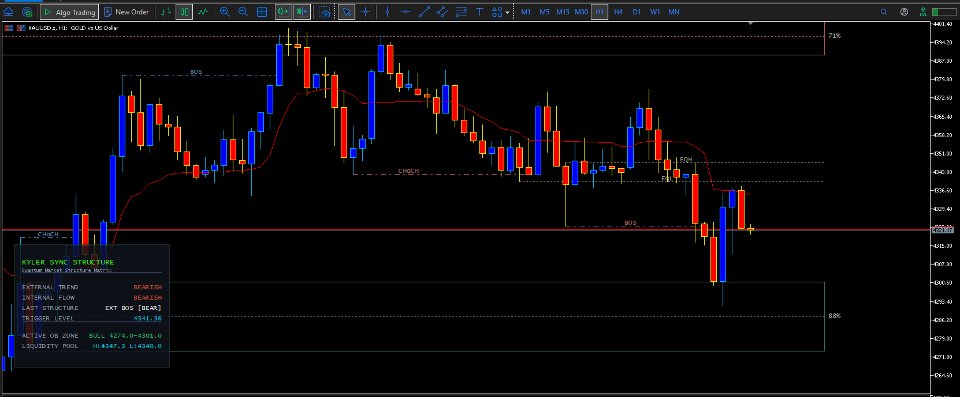960x397 pixels.
Task: Select candlestick chart type icon
Action: pyautogui.click(x=184, y=12)
